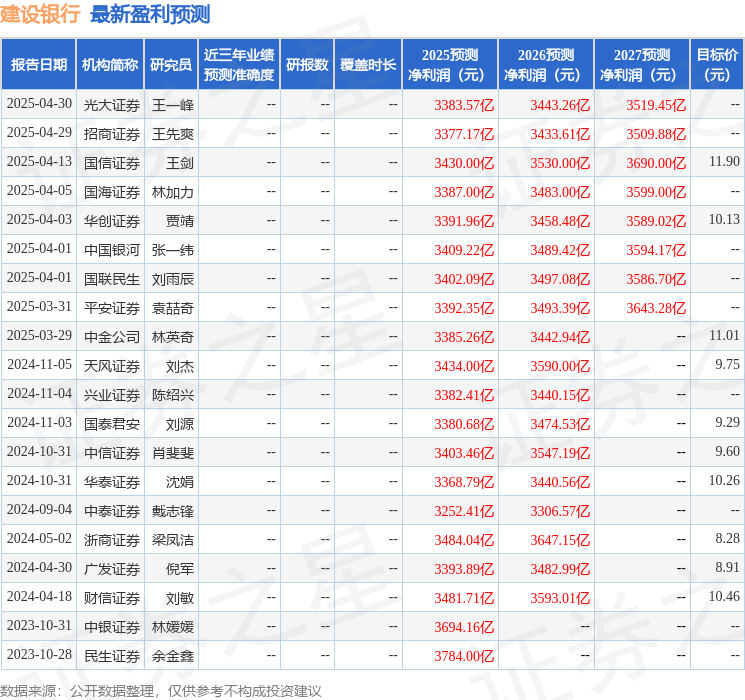Select 广发证券 institution cell
This screenshot has height=700, width=745.
[112, 569]
